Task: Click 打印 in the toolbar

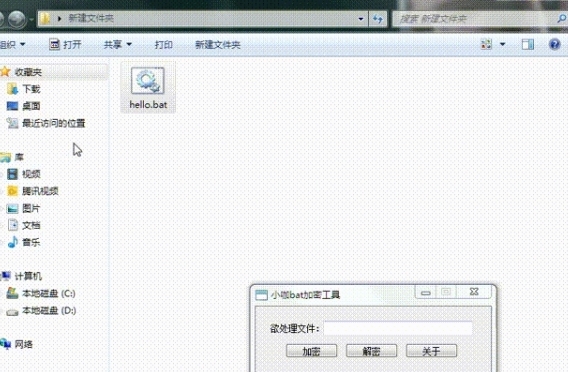Action: tap(163, 45)
